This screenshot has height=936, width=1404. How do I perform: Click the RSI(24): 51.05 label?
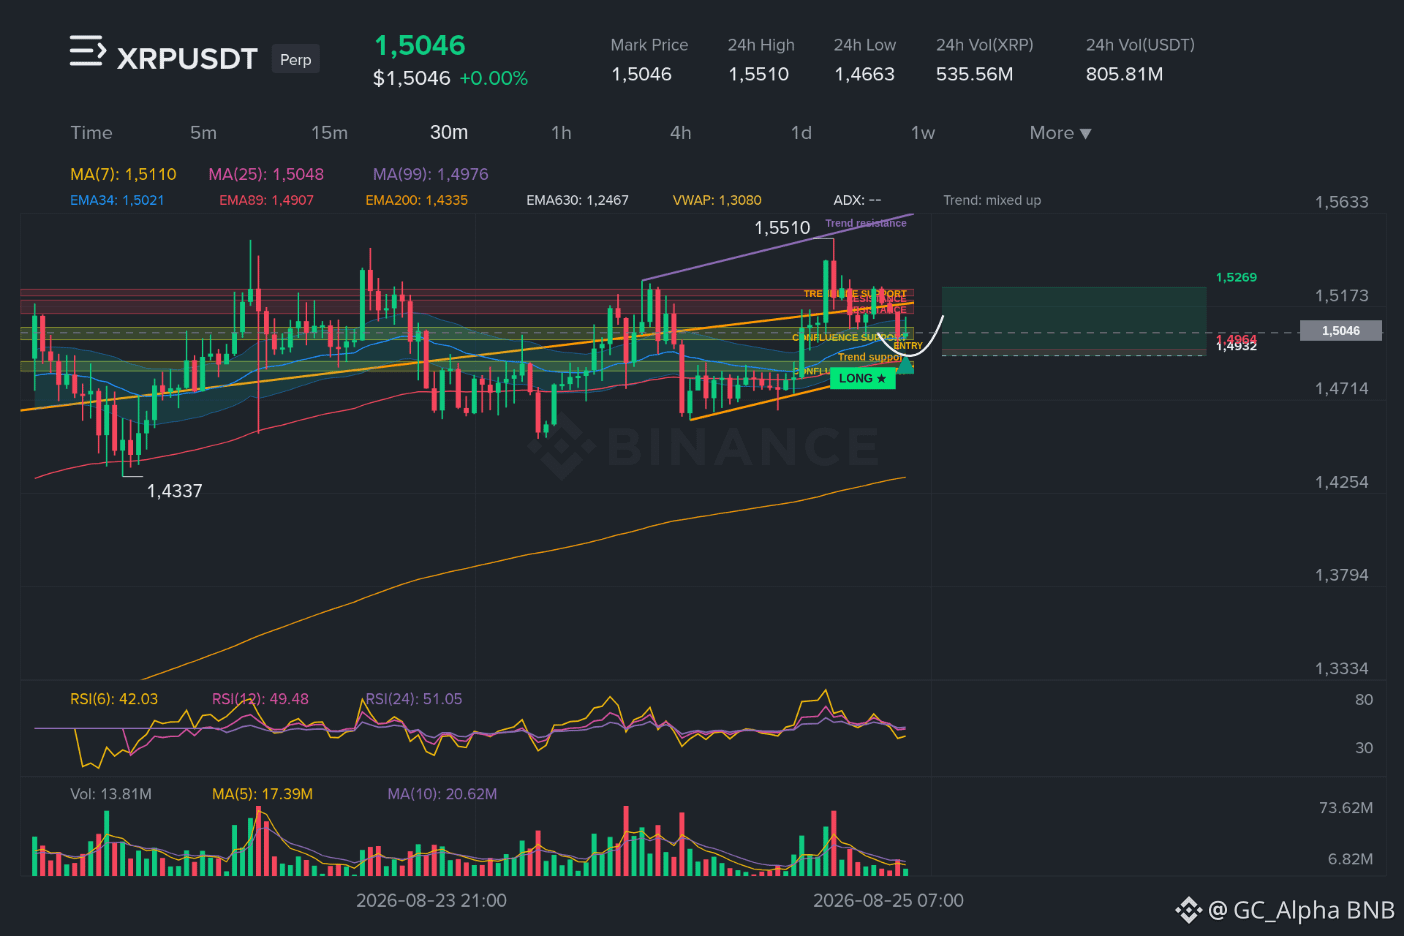414,699
